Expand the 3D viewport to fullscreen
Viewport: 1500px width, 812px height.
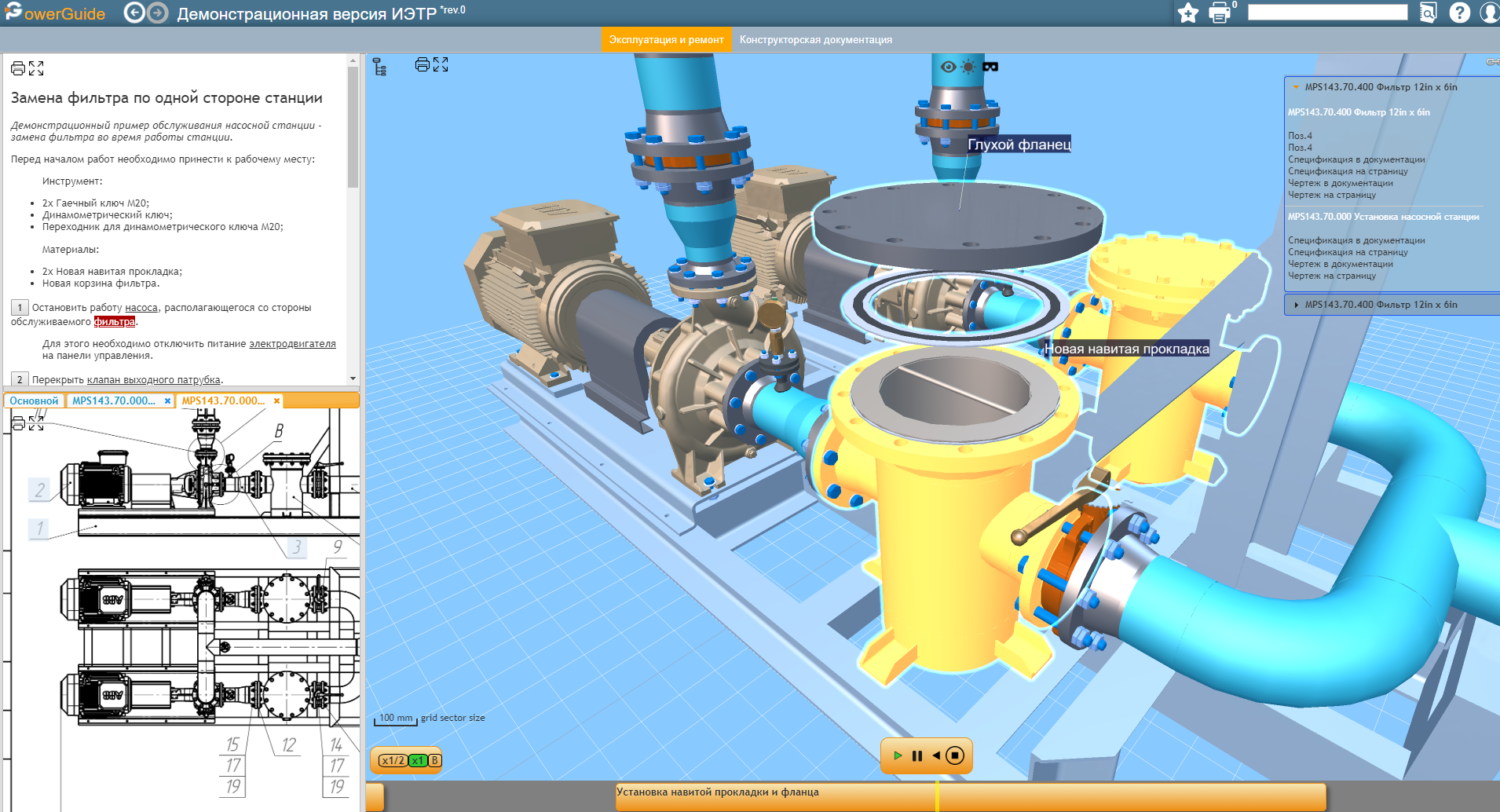(440, 65)
